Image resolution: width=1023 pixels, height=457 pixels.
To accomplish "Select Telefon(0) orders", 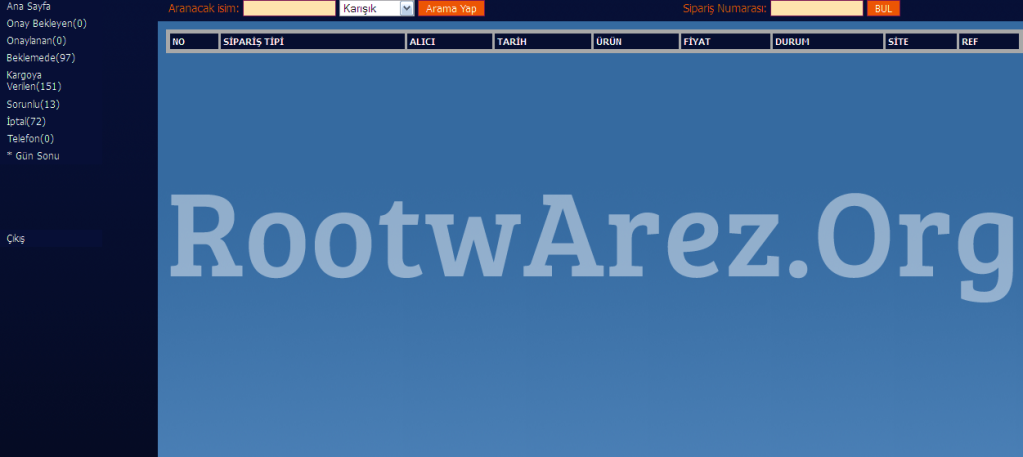I will tap(30, 138).
